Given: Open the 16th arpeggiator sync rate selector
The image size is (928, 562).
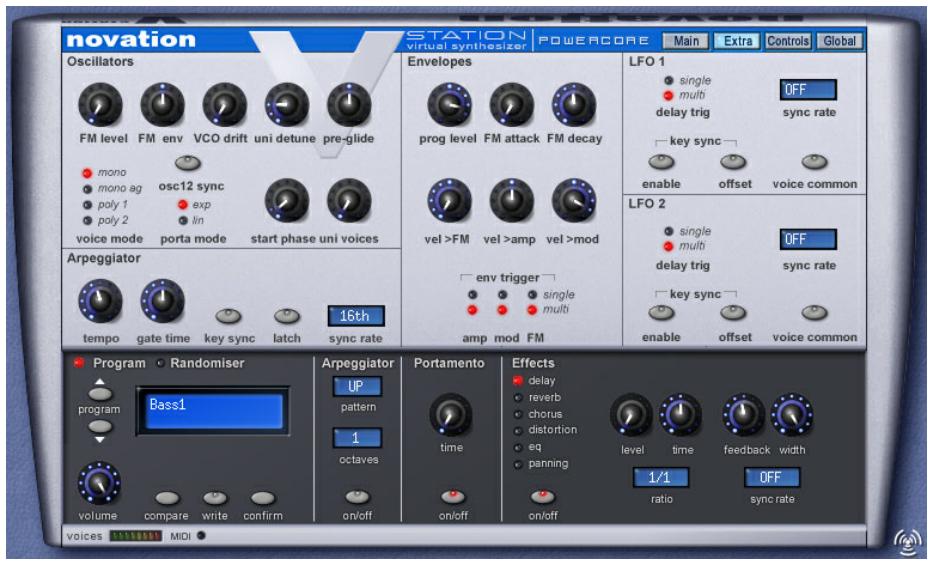Looking at the screenshot, I should pyautogui.click(x=356, y=316).
